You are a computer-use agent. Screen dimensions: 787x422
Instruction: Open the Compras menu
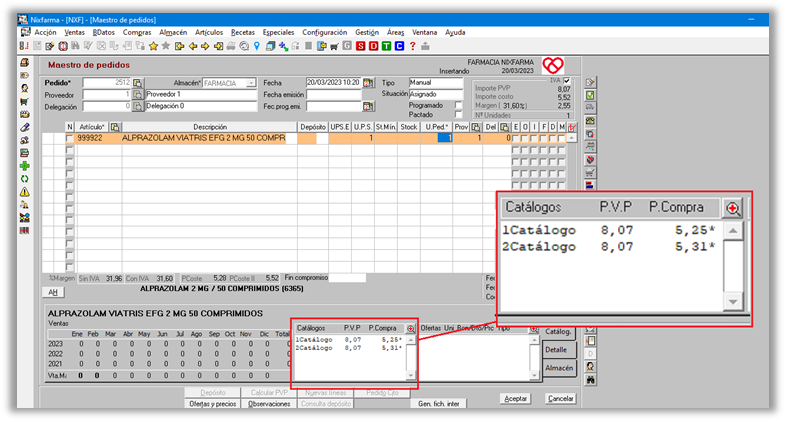pyautogui.click(x=137, y=32)
